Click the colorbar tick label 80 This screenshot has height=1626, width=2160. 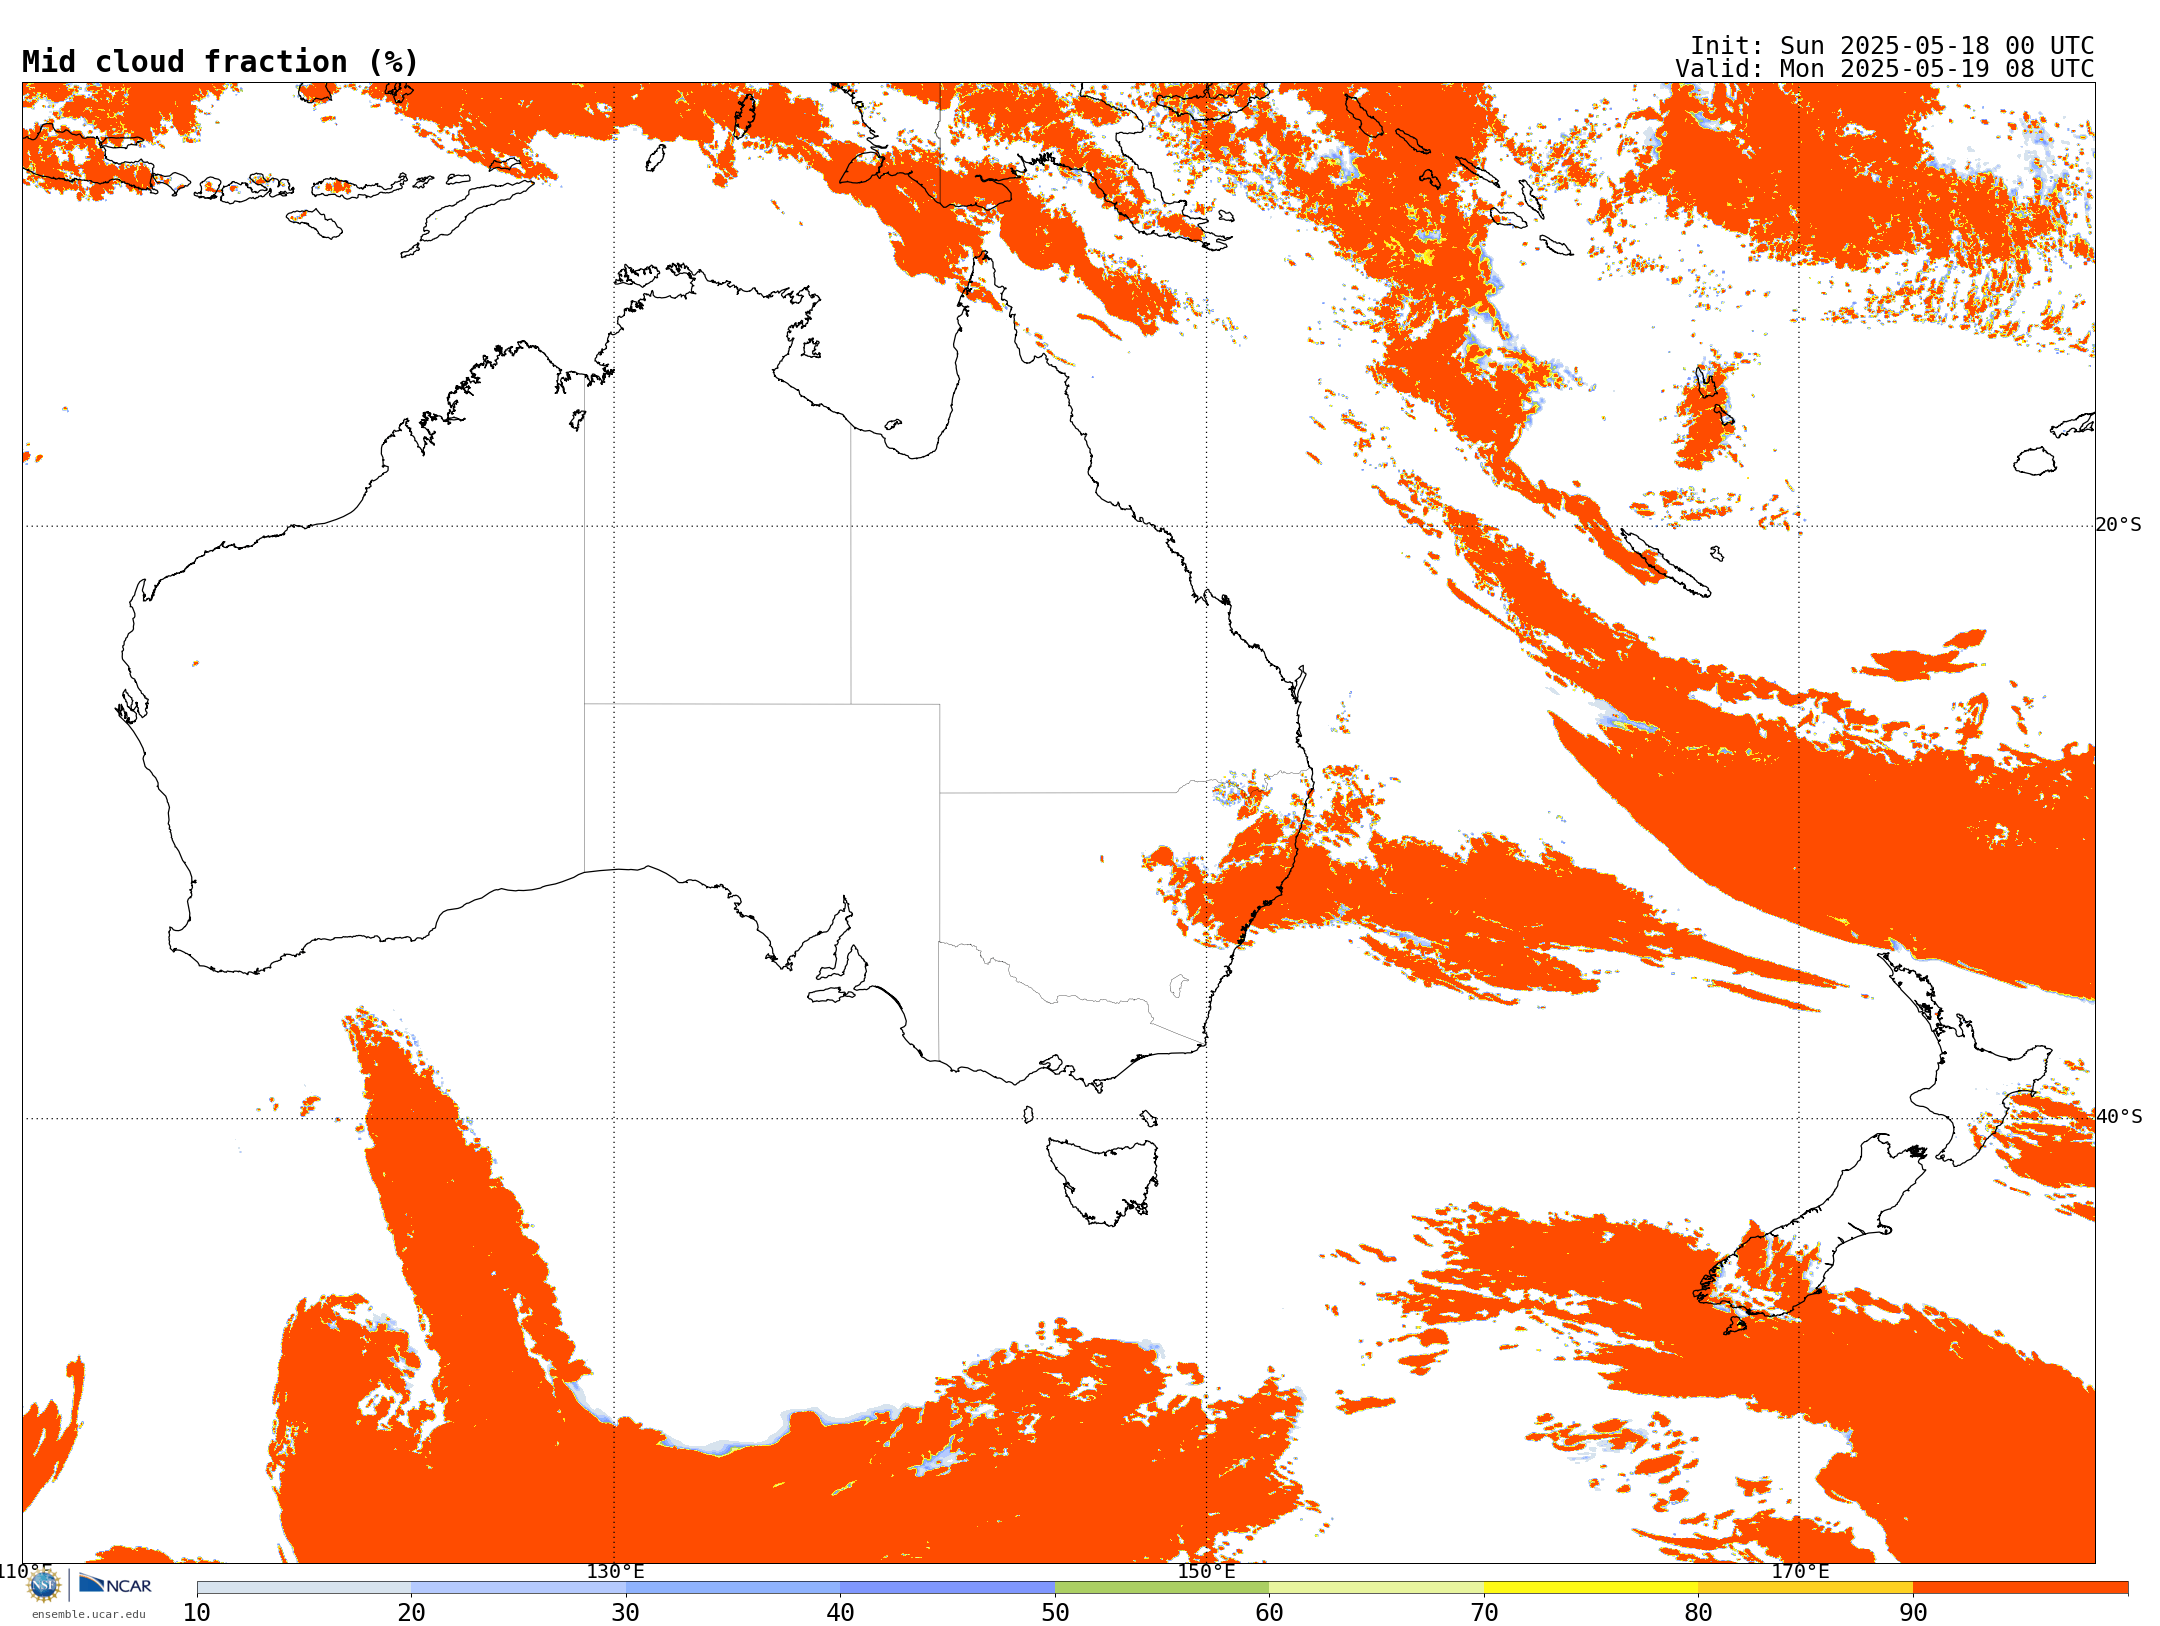pyautogui.click(x=1698, y=1612)
